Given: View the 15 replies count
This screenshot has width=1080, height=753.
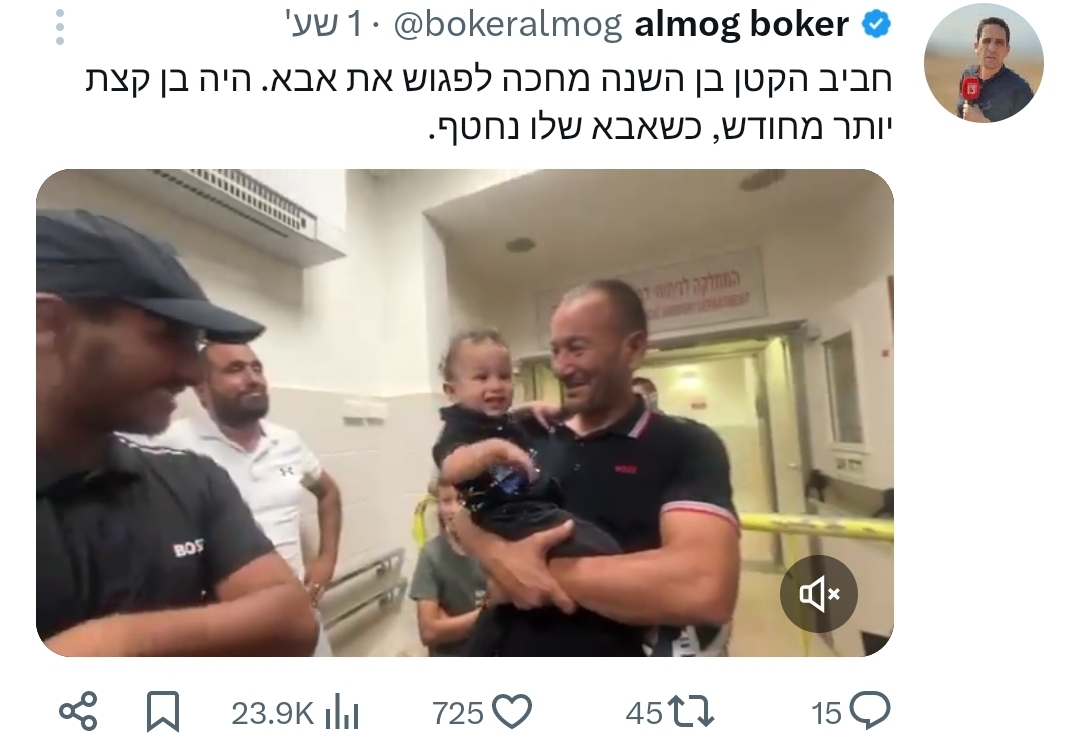Looking at the screenshot, I should click(827, 713).
